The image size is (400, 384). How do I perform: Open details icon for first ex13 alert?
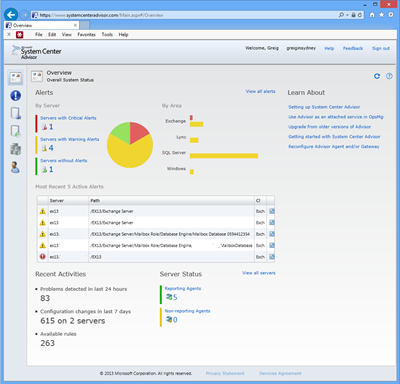[x=272, y=211]
